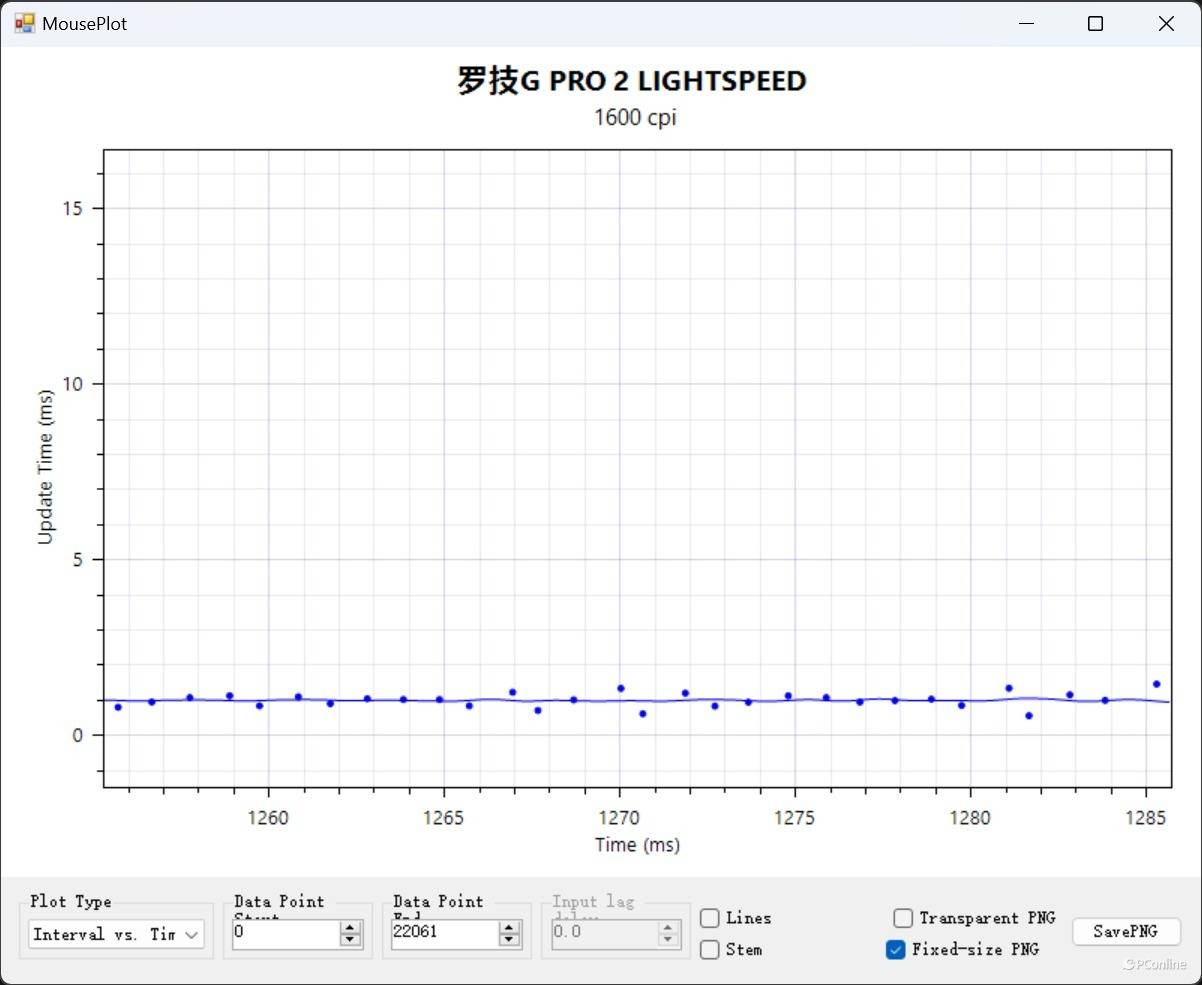Increase Data Point End with up arrow
Screen dimensions: 1202x985
[510, 928]
